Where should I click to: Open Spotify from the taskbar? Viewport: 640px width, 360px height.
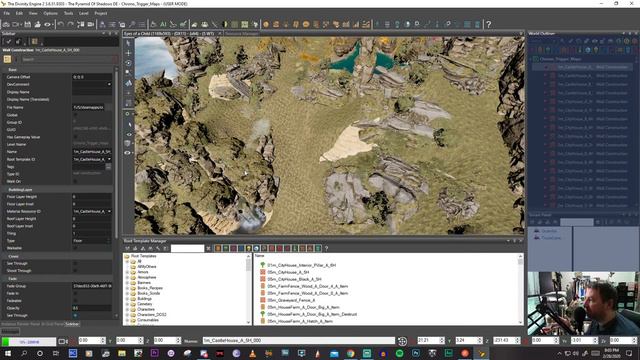point(400,353)
